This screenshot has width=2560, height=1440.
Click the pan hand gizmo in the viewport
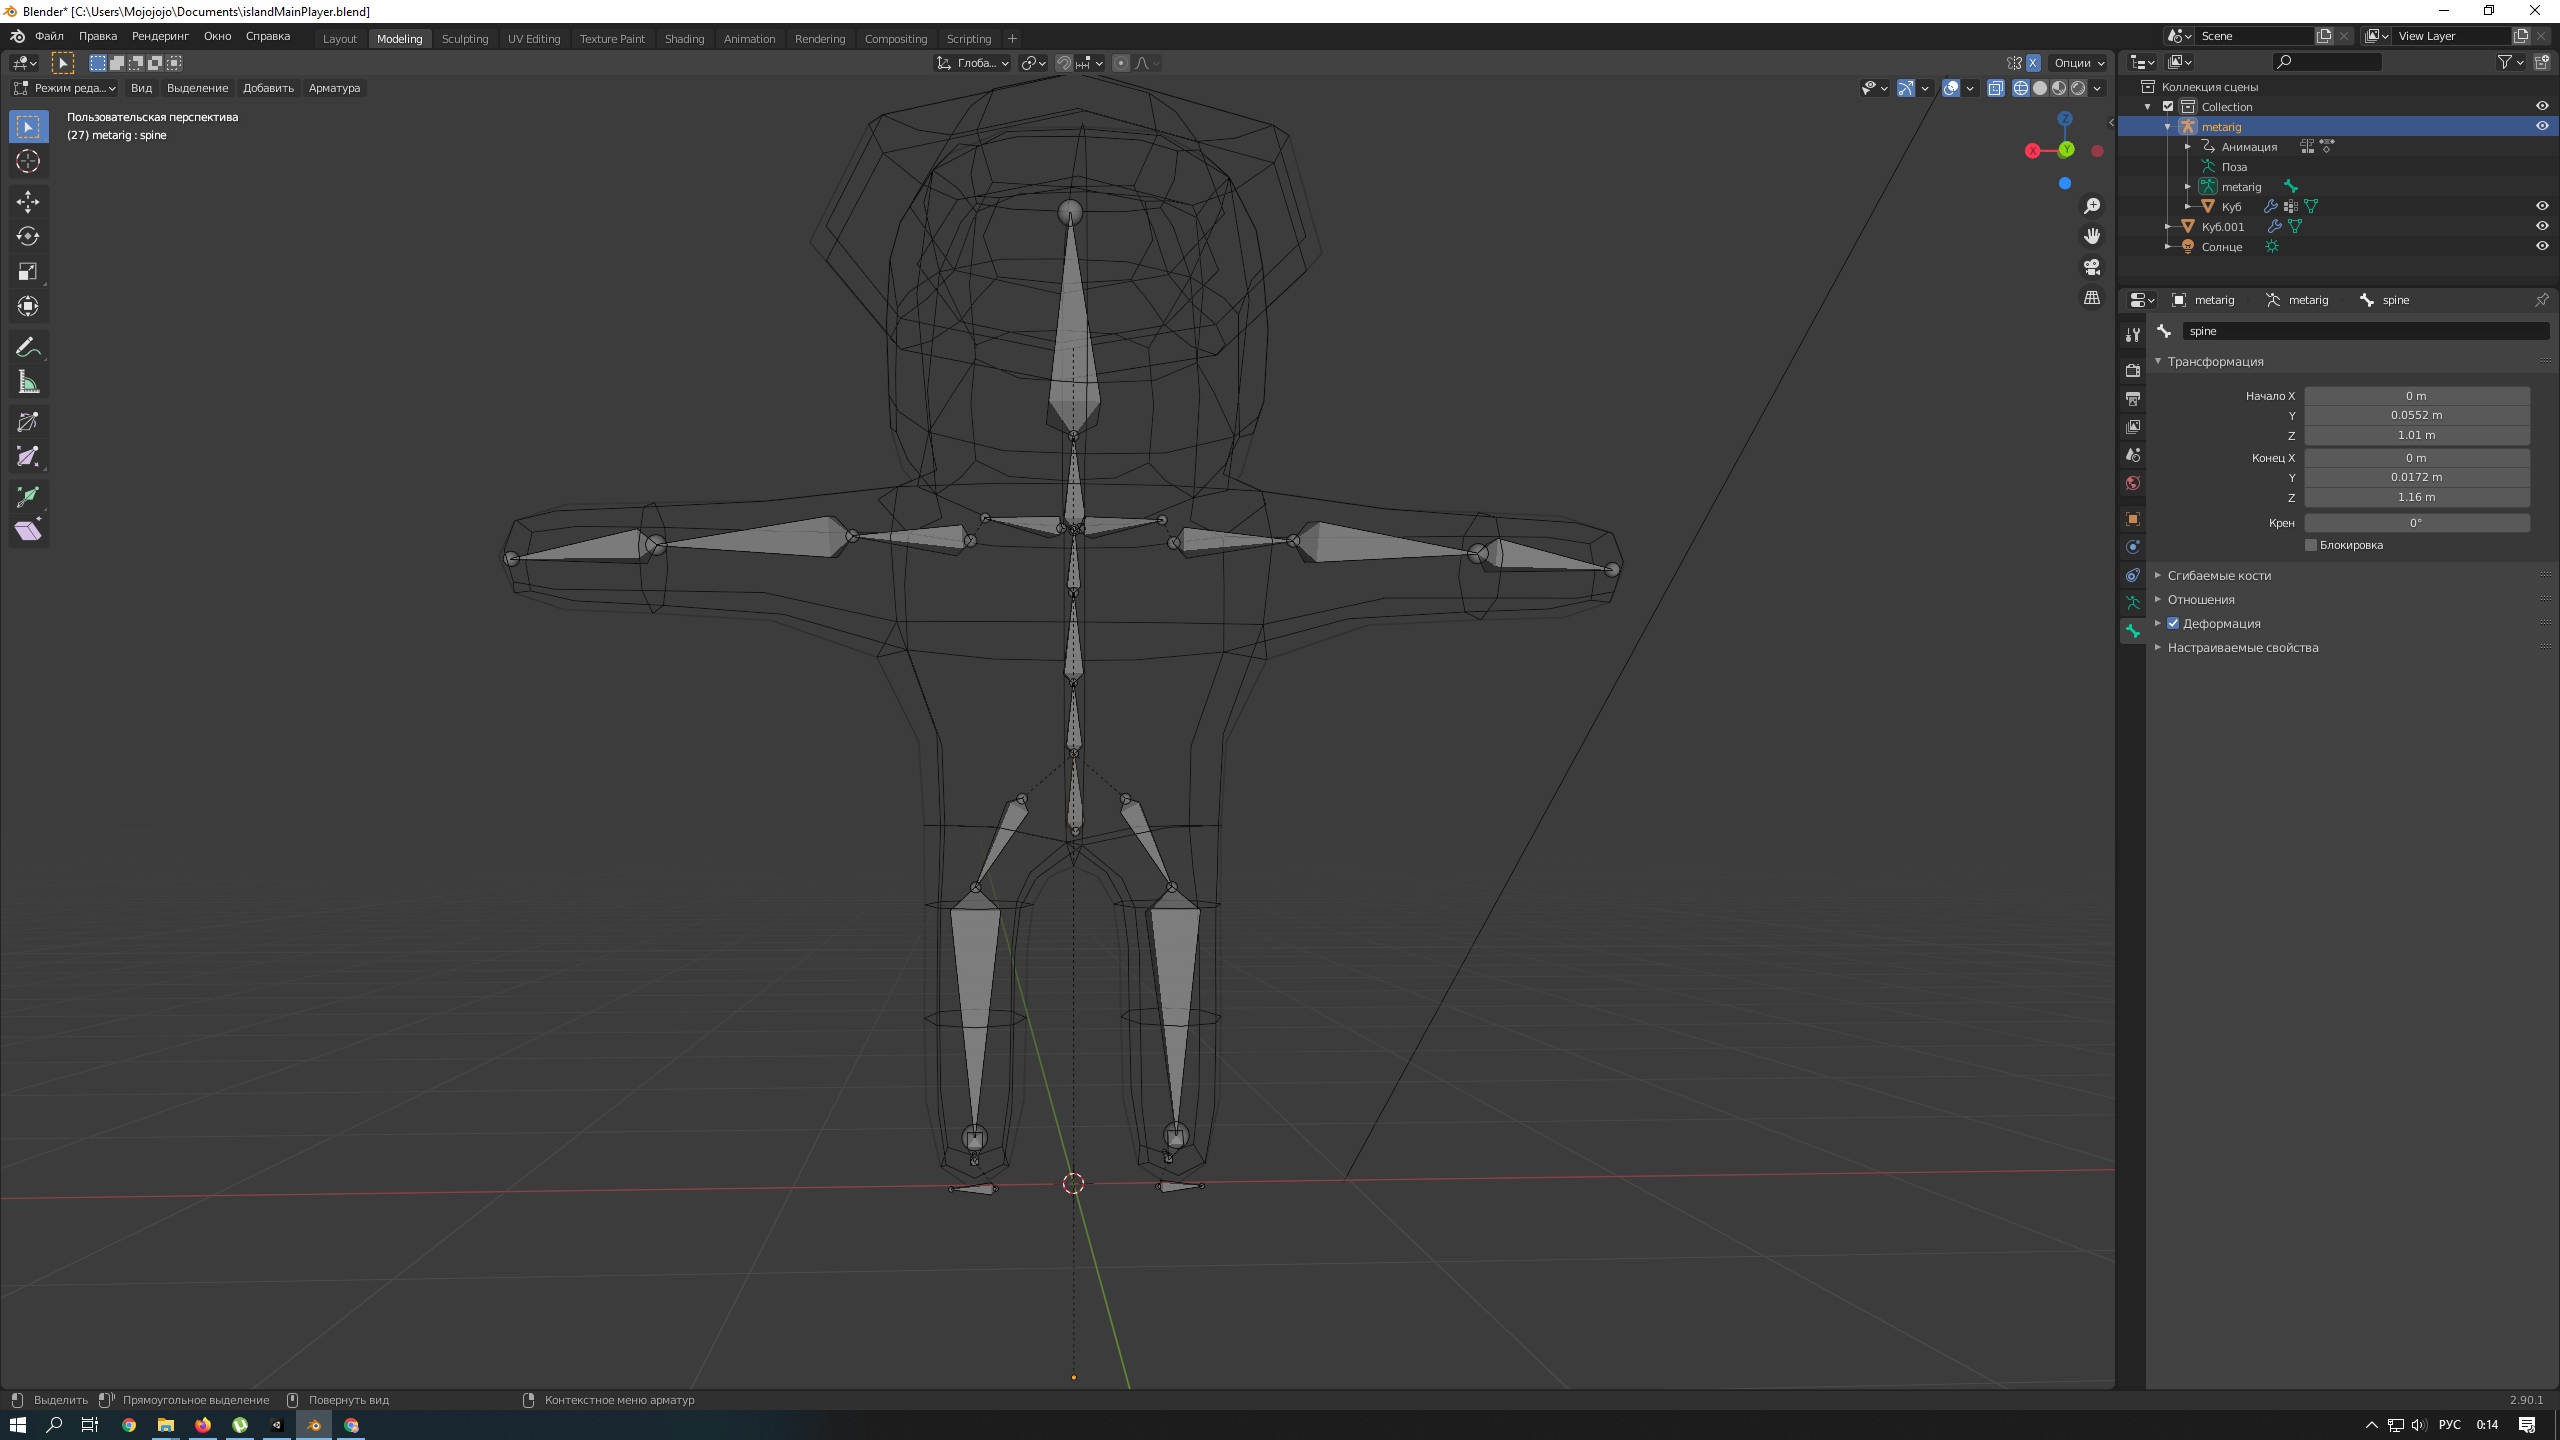pyautogui.click(x=2092, y=236)
